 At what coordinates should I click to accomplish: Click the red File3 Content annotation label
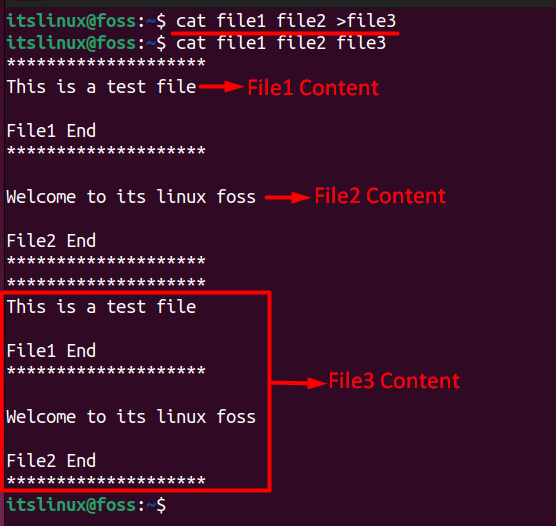(394, 381)
